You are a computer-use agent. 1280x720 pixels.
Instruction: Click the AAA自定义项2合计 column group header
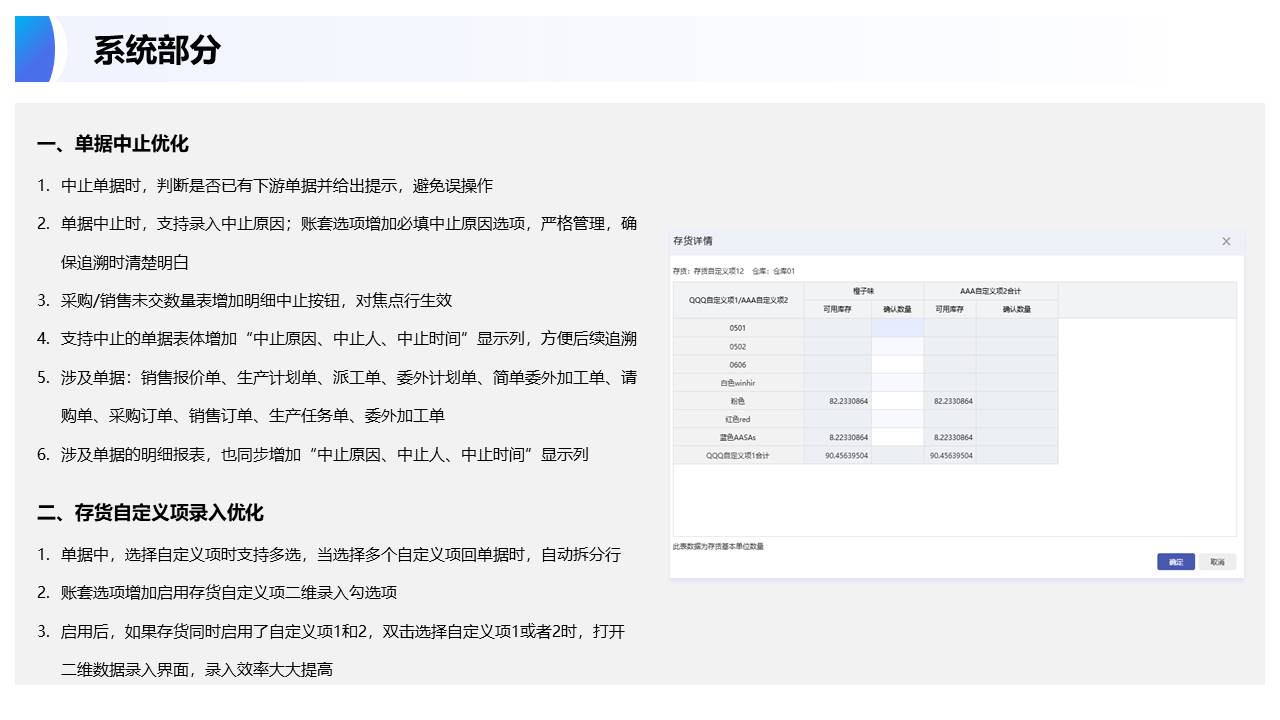pos(991,291)
